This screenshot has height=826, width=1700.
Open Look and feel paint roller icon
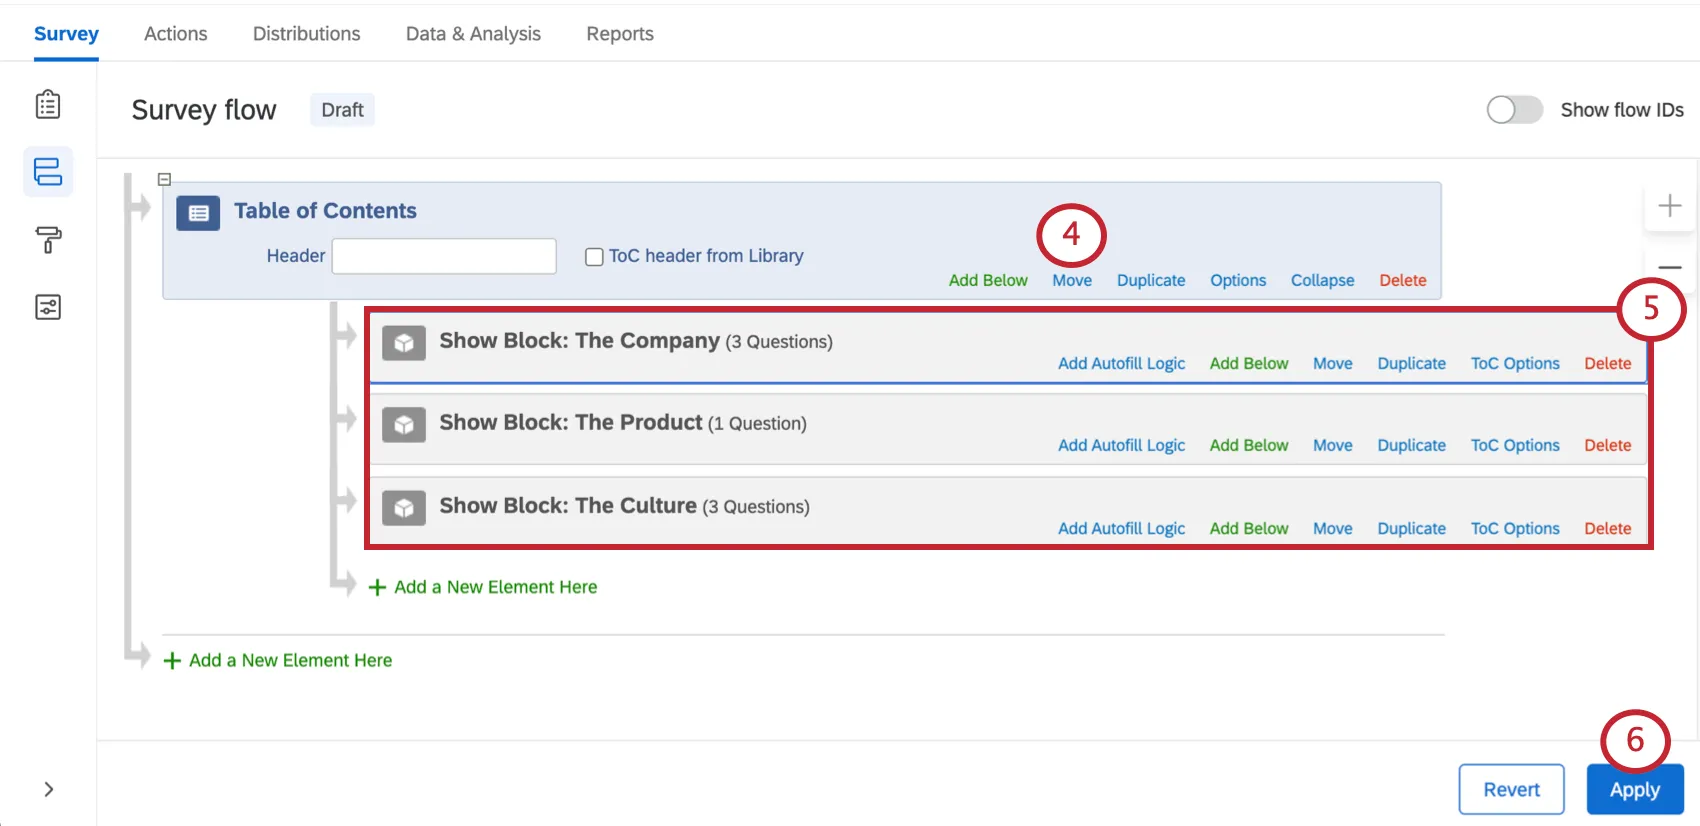click(48, 240)
